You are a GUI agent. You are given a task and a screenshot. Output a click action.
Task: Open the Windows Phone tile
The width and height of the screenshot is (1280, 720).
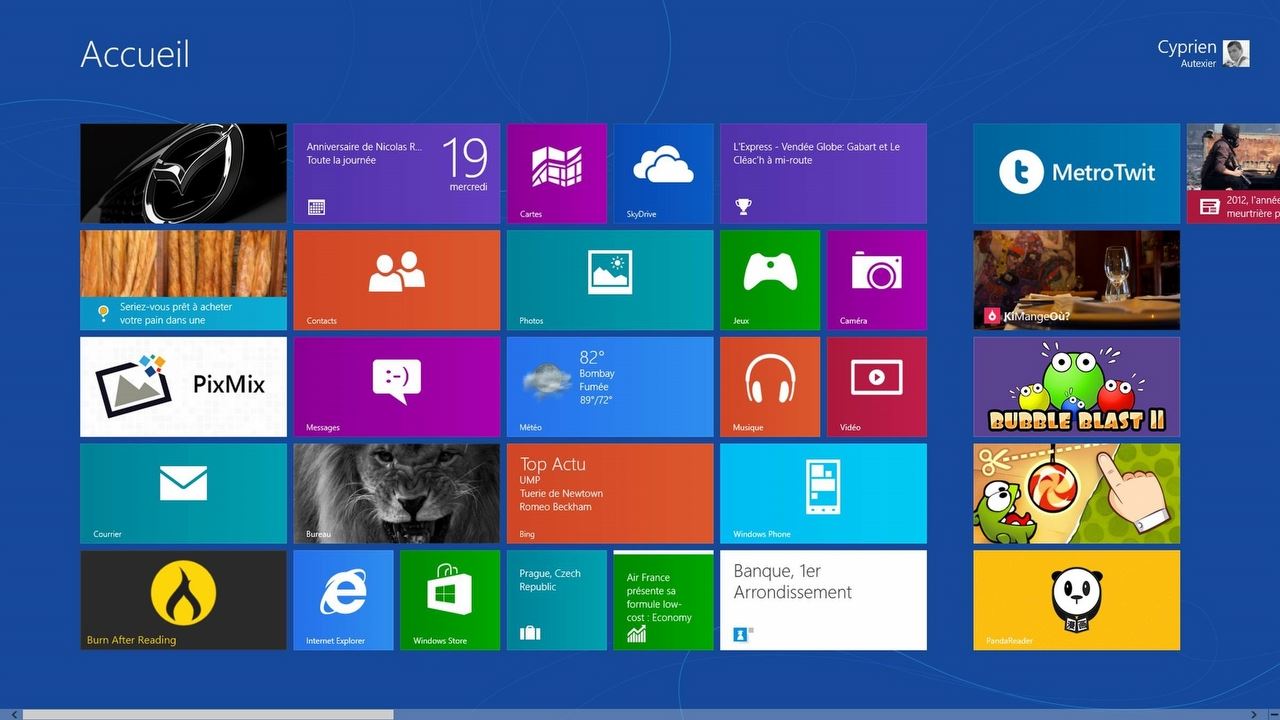point(823,493)
